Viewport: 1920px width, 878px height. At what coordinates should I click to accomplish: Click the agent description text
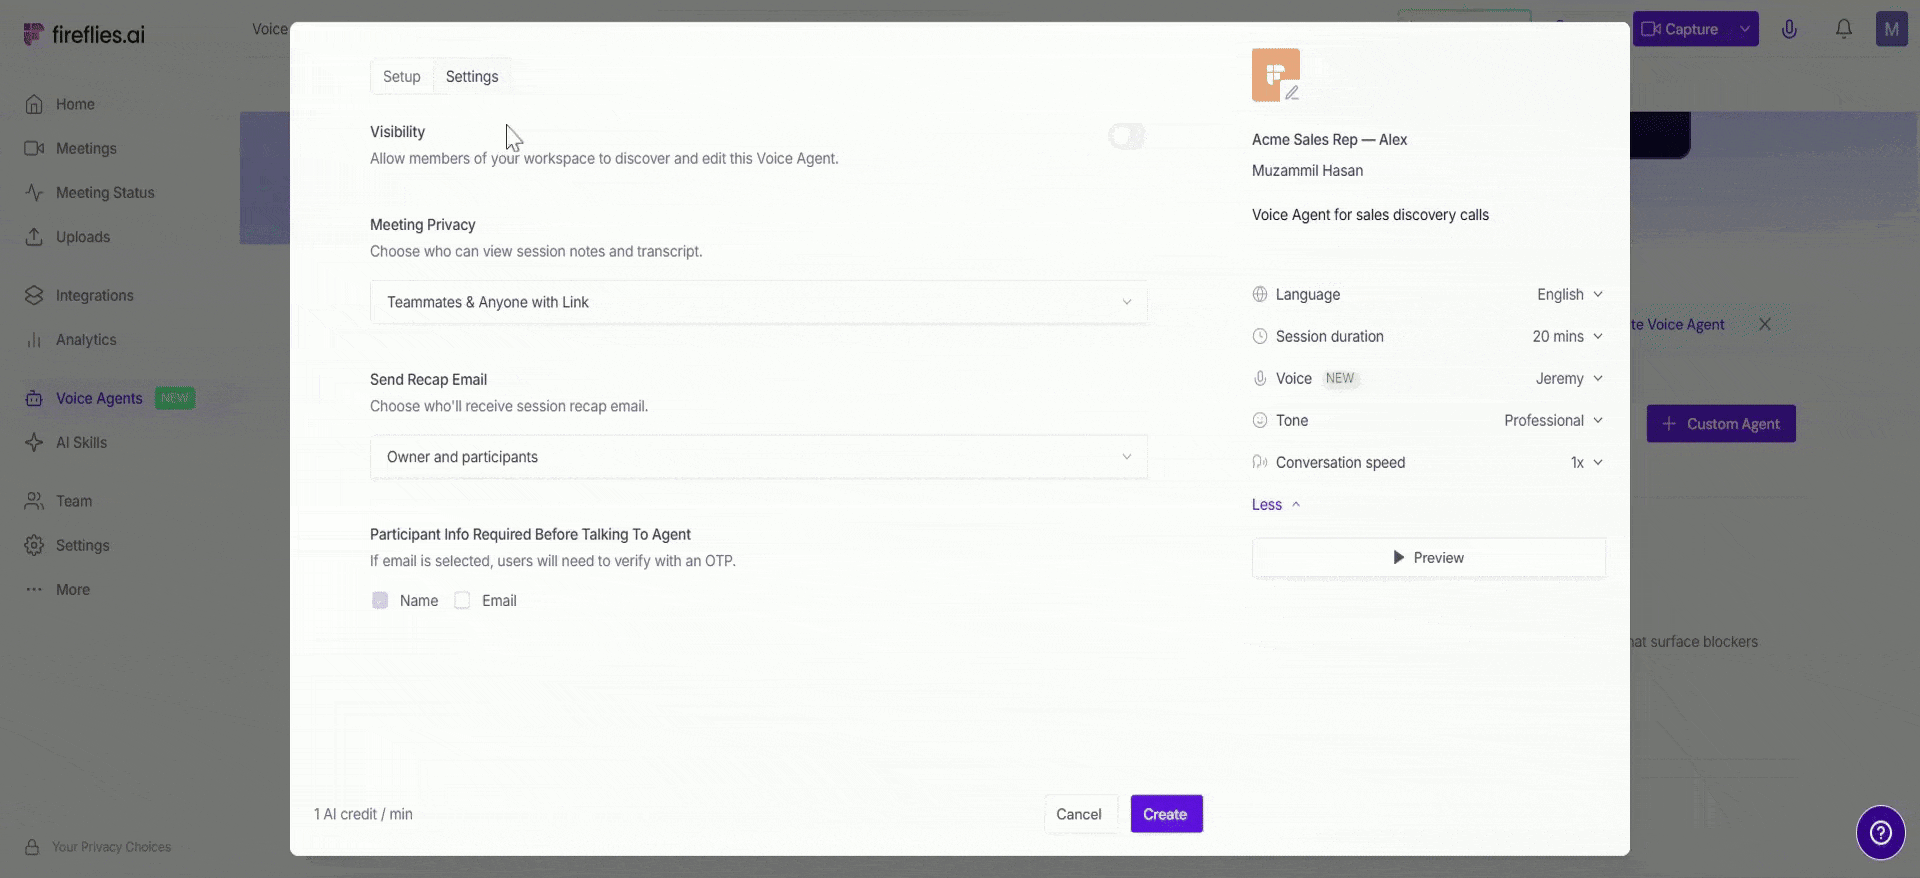tap(1370, 215)
